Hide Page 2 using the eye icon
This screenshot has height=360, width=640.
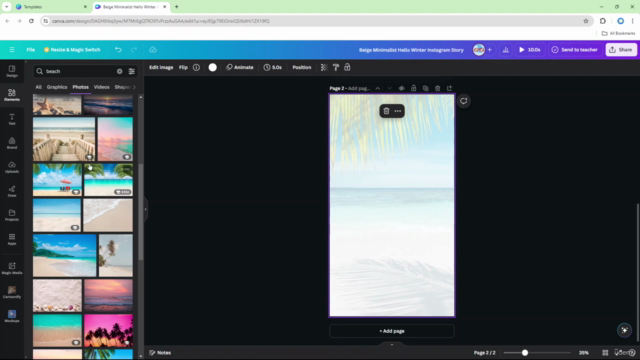click(402, 88)
